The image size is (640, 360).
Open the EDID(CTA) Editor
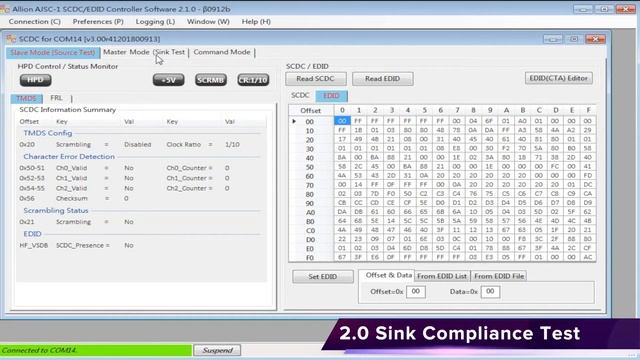coord(558,78)
